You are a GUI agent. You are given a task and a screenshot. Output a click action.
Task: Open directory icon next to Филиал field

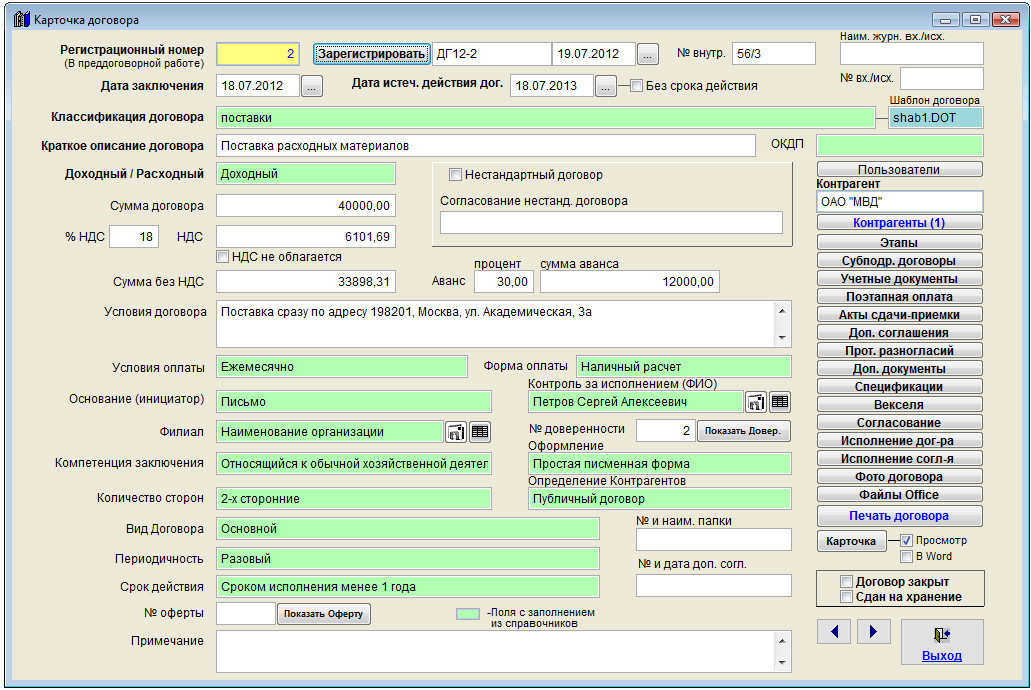point(456,432)
